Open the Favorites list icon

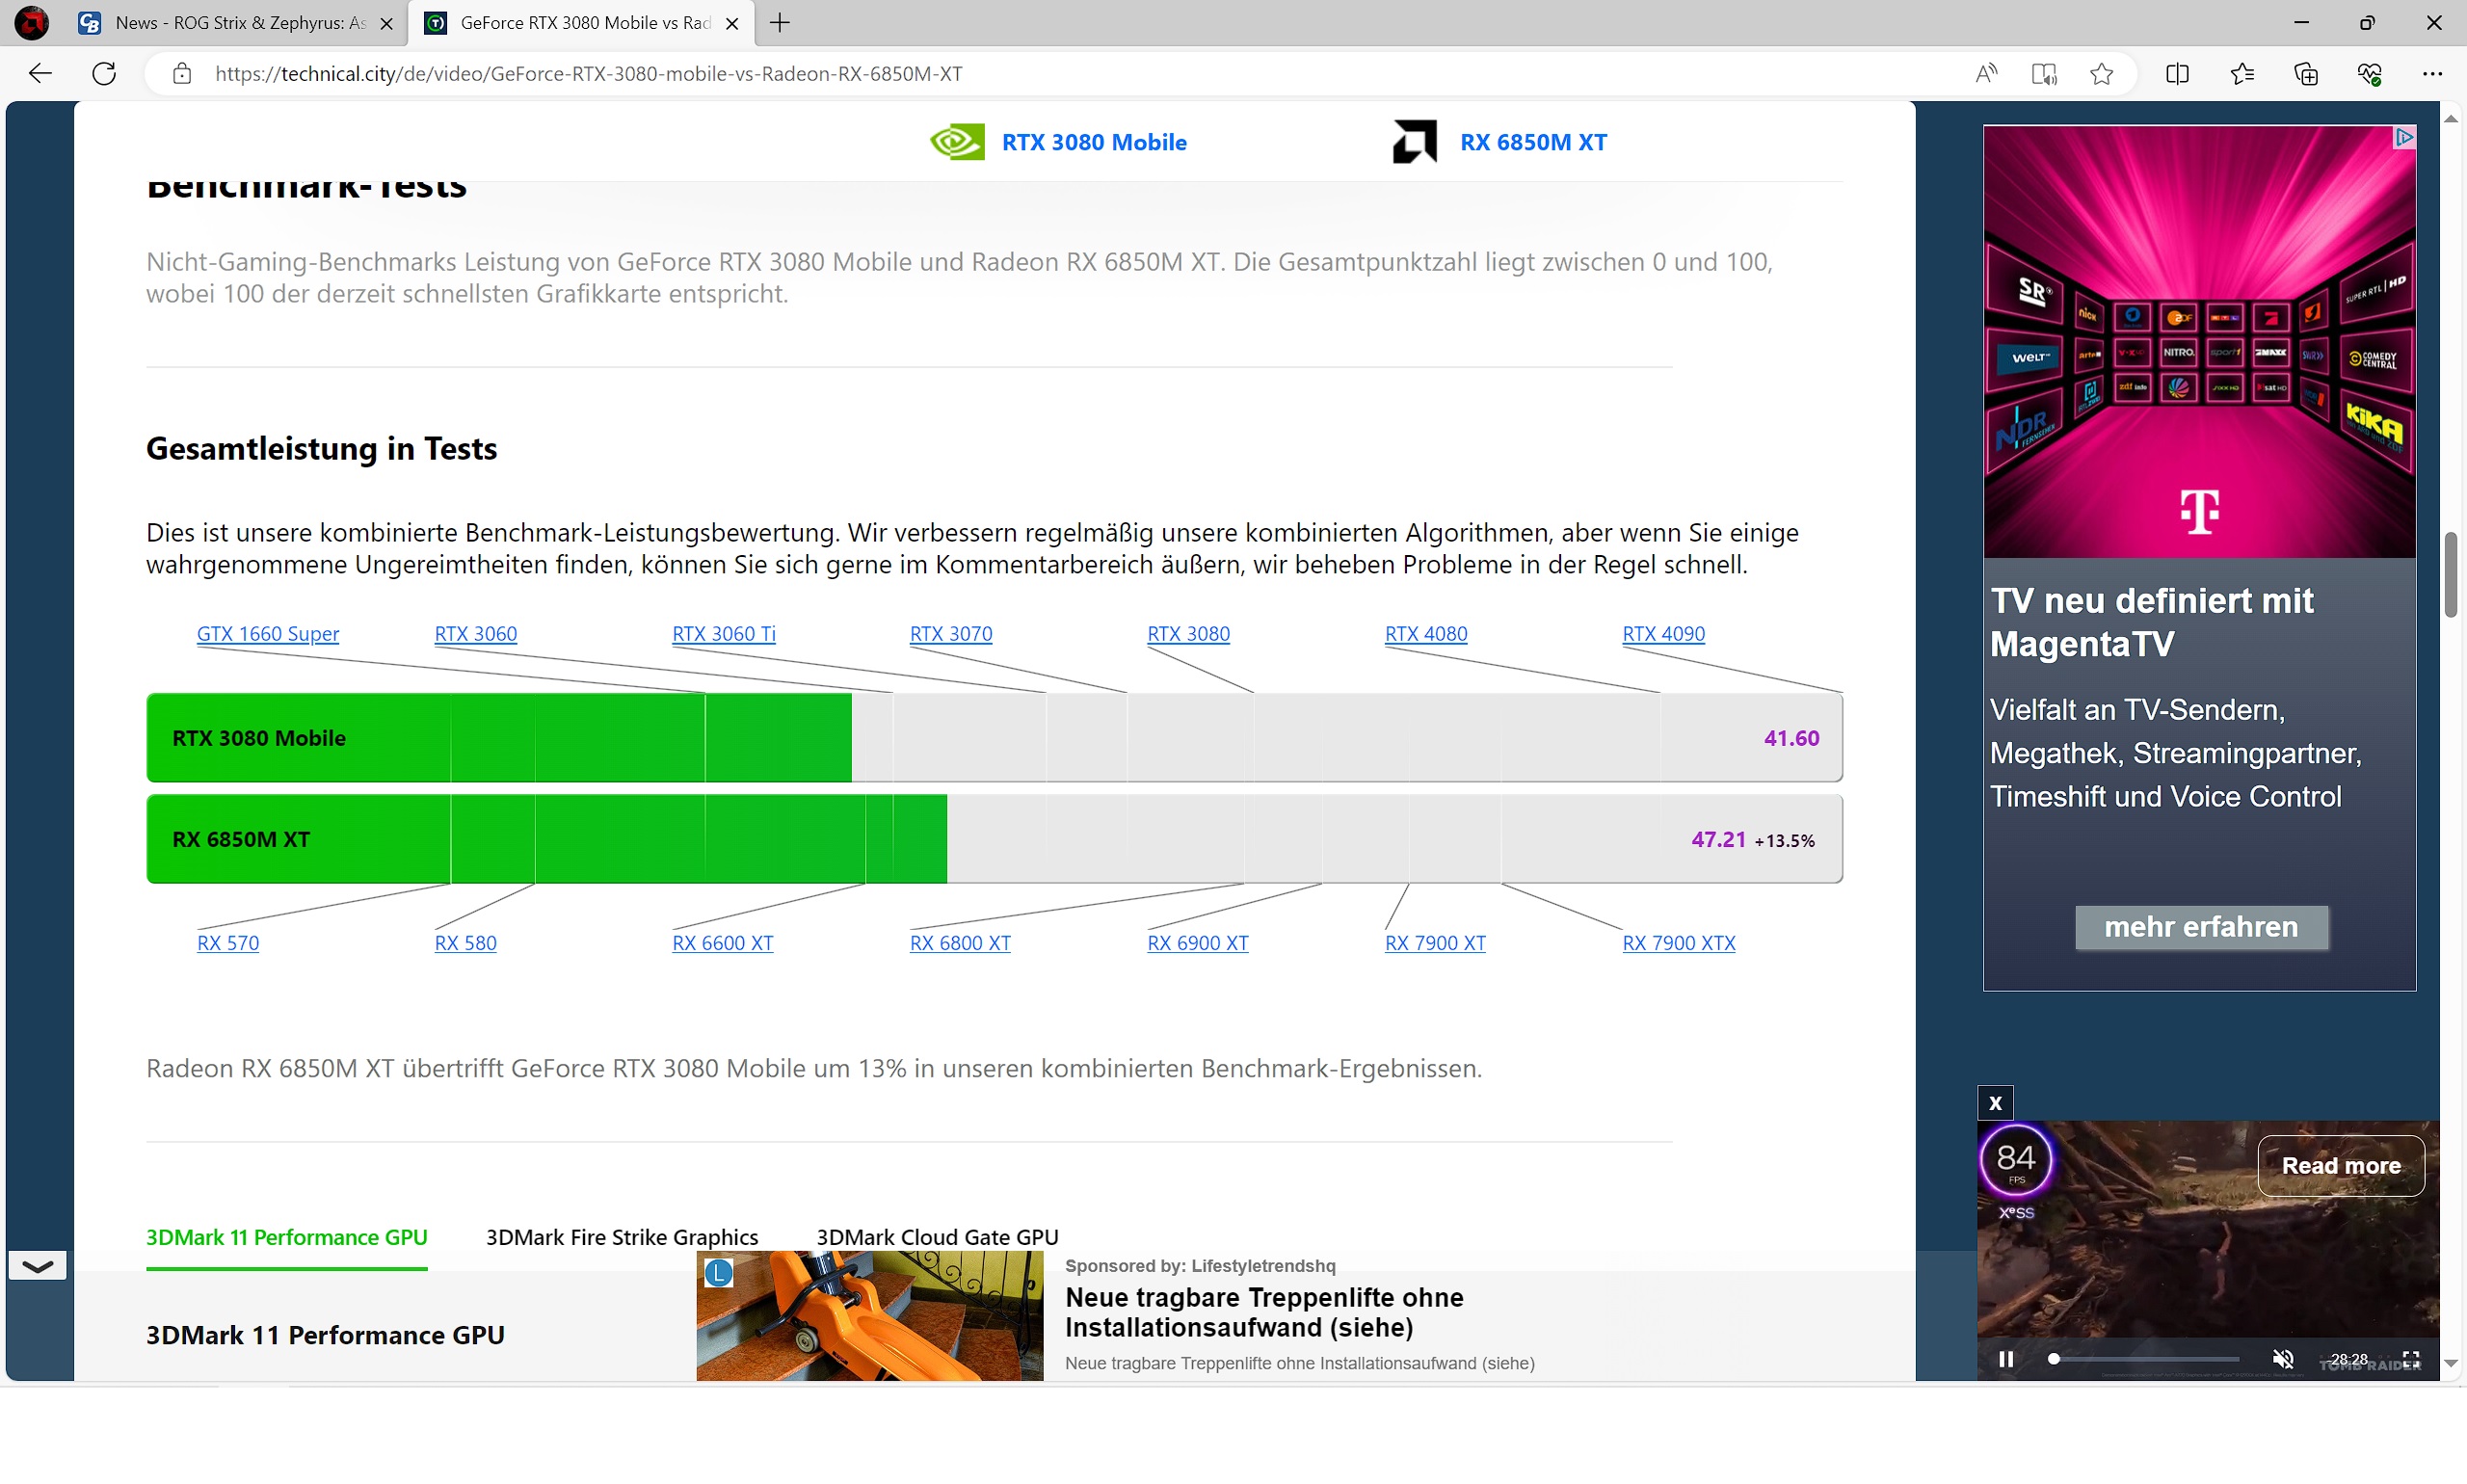click(2241, 73)
